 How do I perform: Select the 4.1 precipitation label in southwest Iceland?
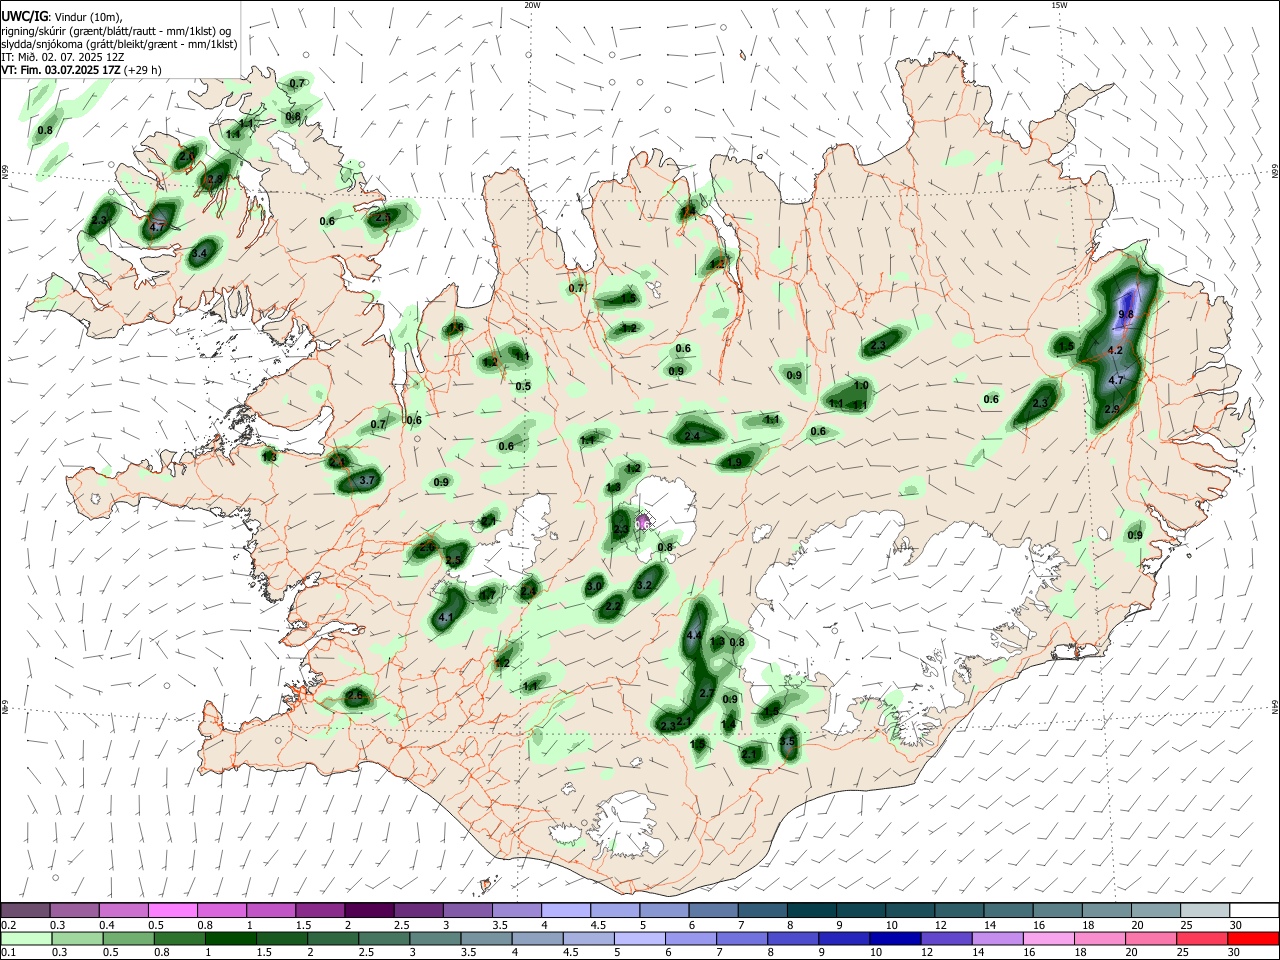coord(447,617)
